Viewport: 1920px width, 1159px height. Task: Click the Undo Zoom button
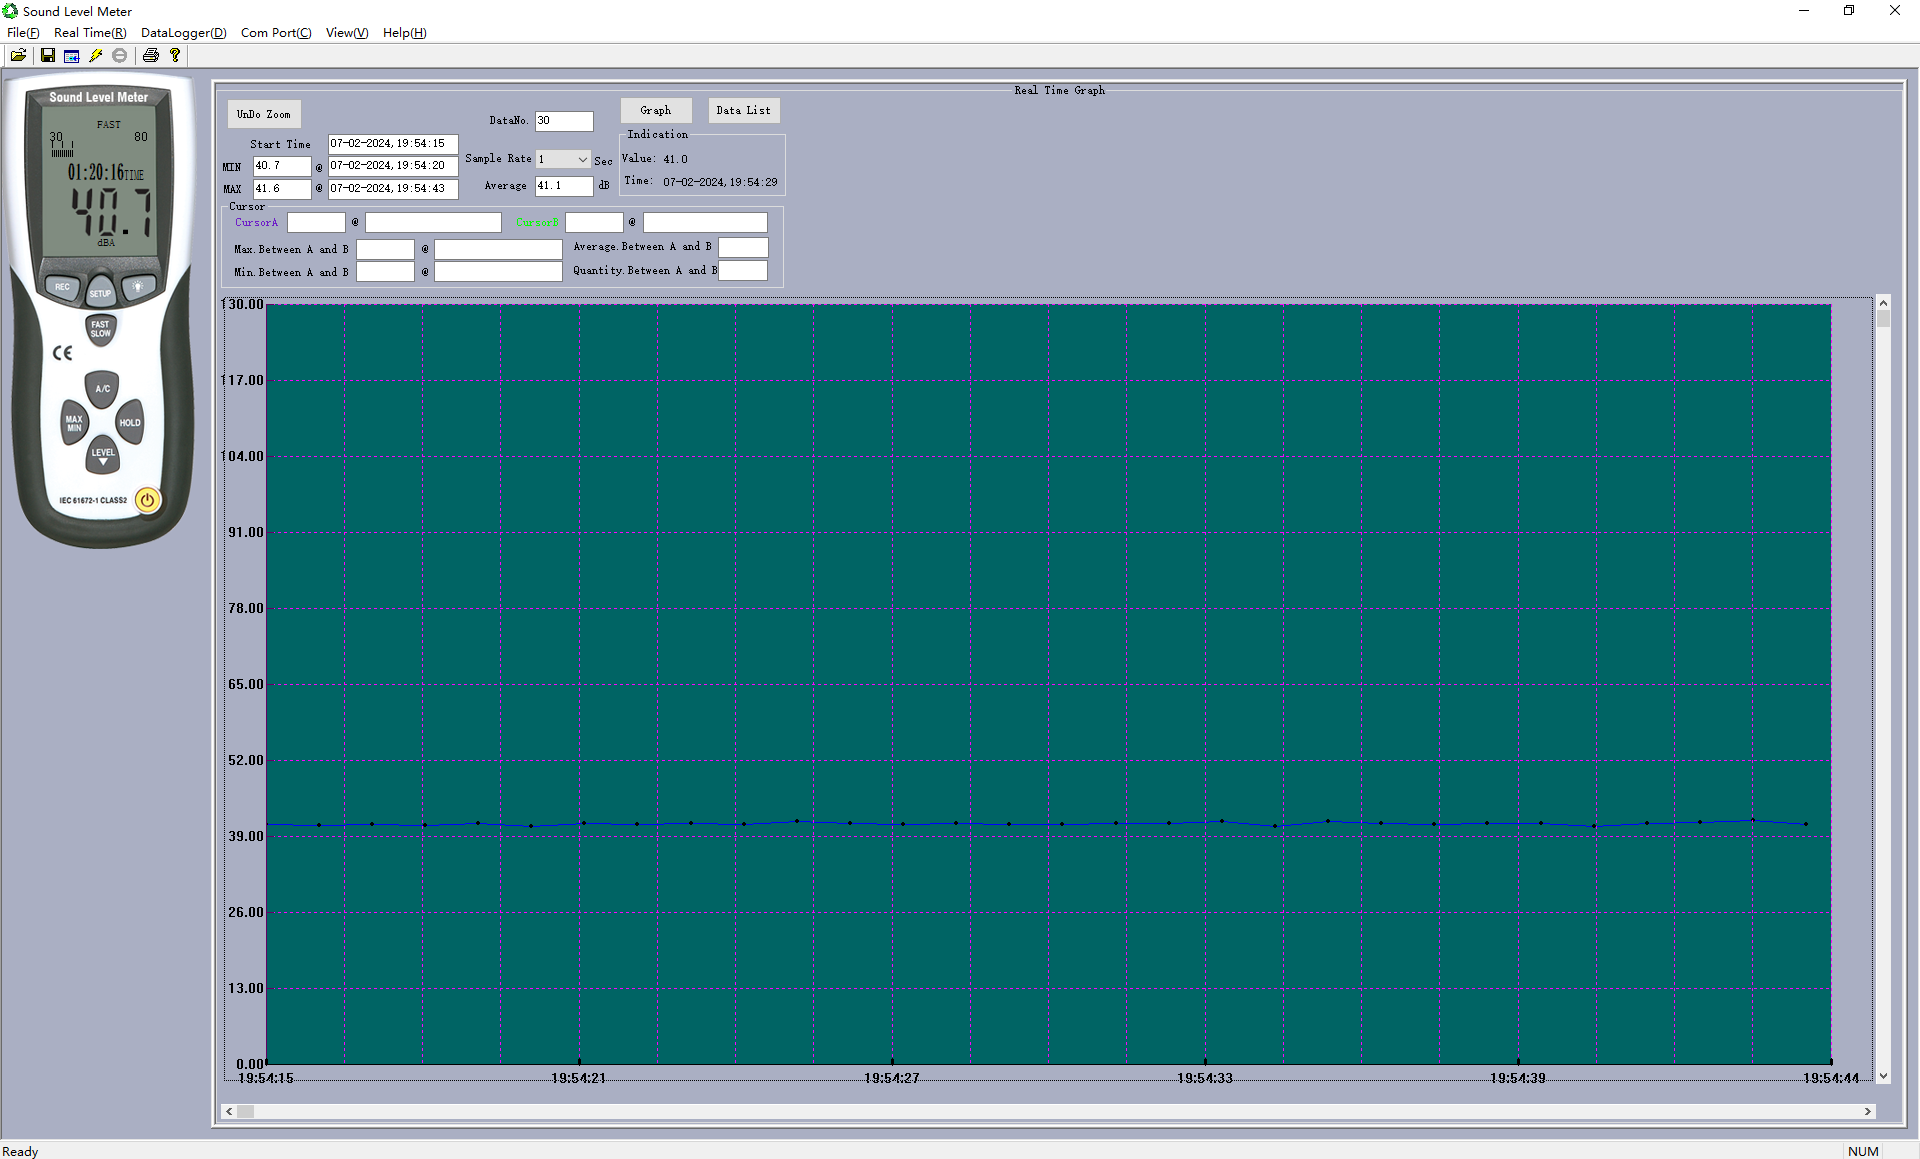pyautogui.click(x=263, y=112)
